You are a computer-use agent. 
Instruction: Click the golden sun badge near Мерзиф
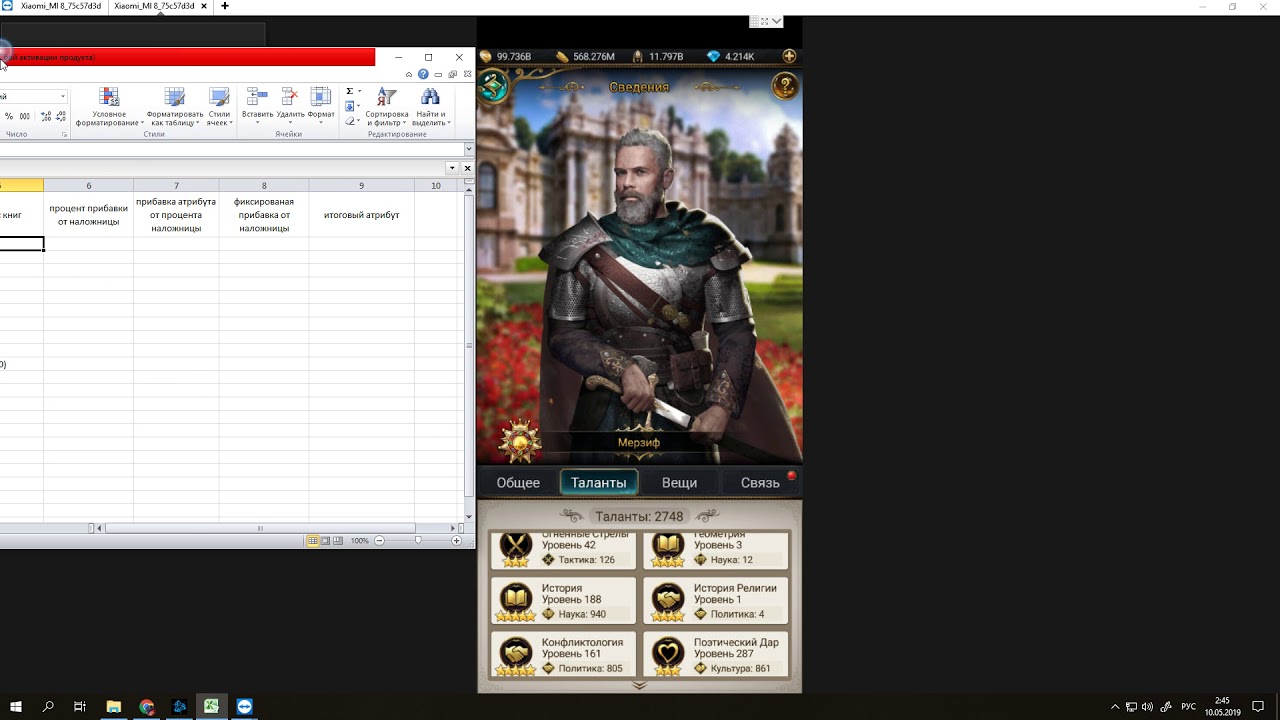tap(520, 442)
